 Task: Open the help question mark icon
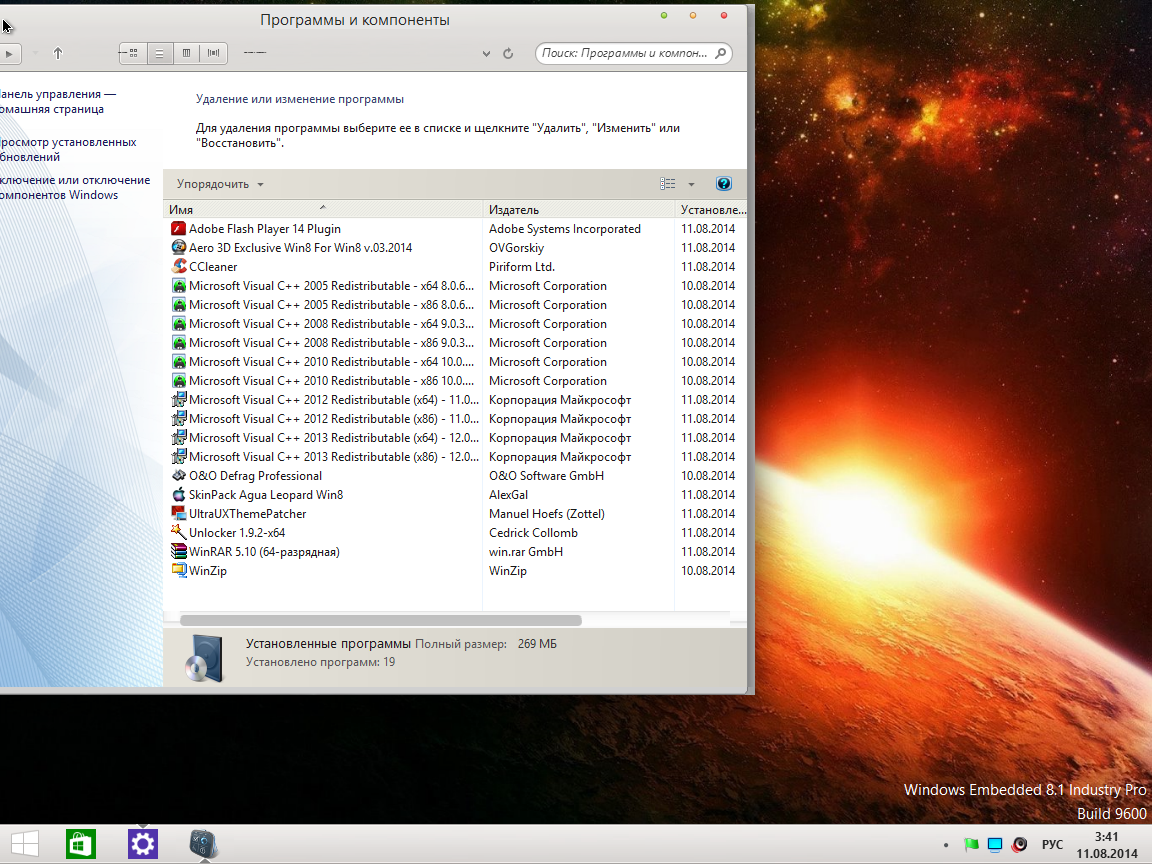[x=723, y=184]
